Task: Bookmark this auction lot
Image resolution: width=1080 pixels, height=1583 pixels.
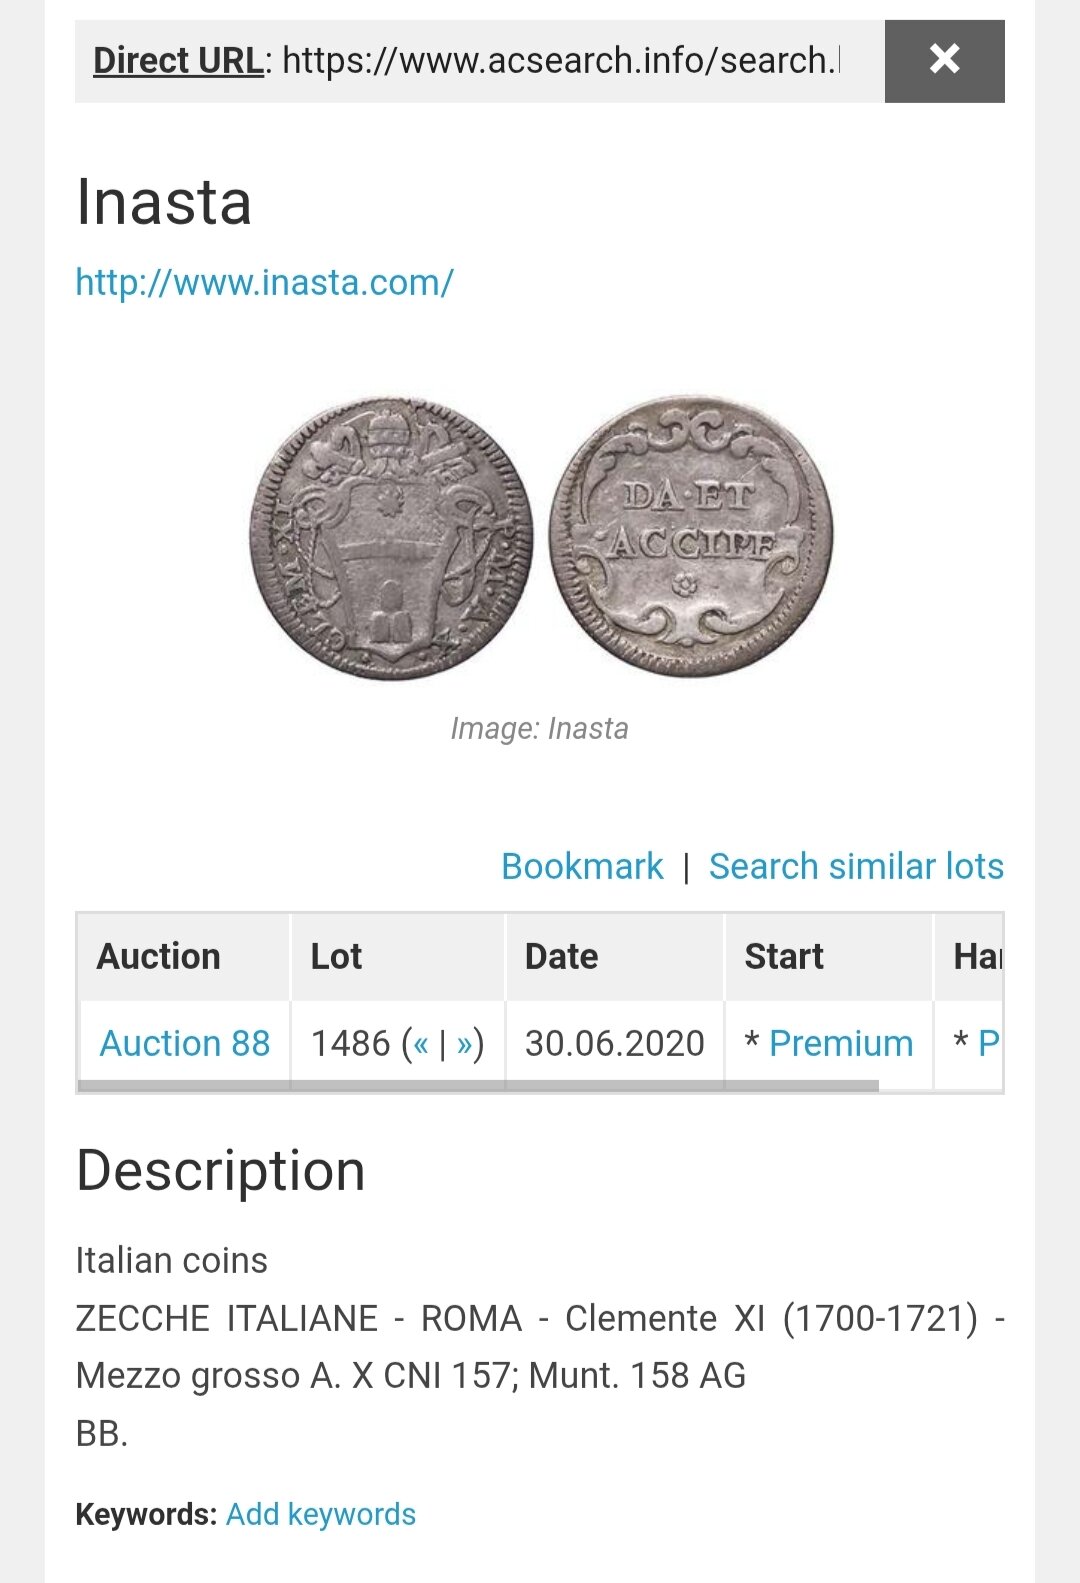Action: pos(582,866)
